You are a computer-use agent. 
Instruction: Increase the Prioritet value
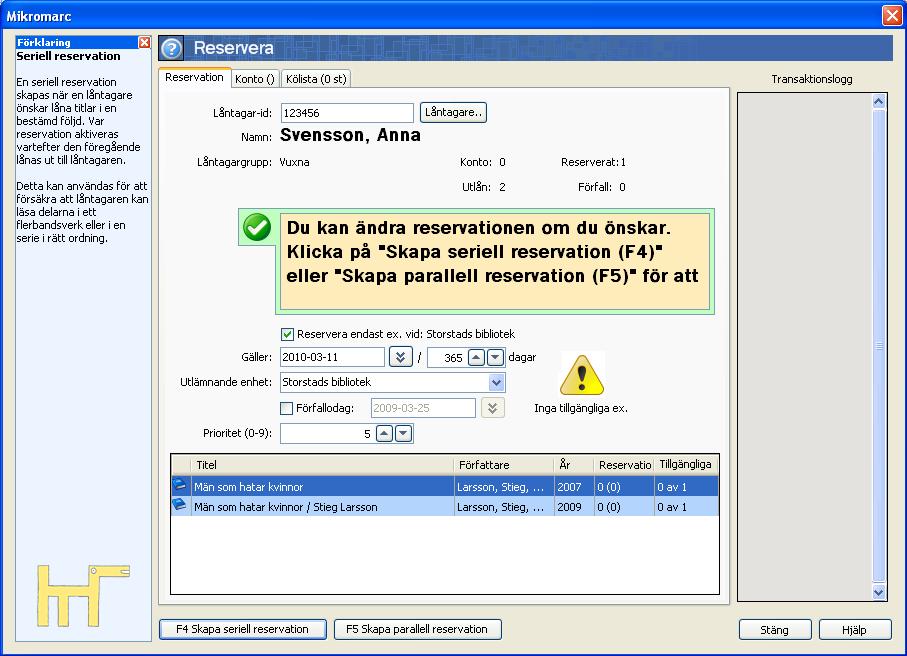pos(385,433)
